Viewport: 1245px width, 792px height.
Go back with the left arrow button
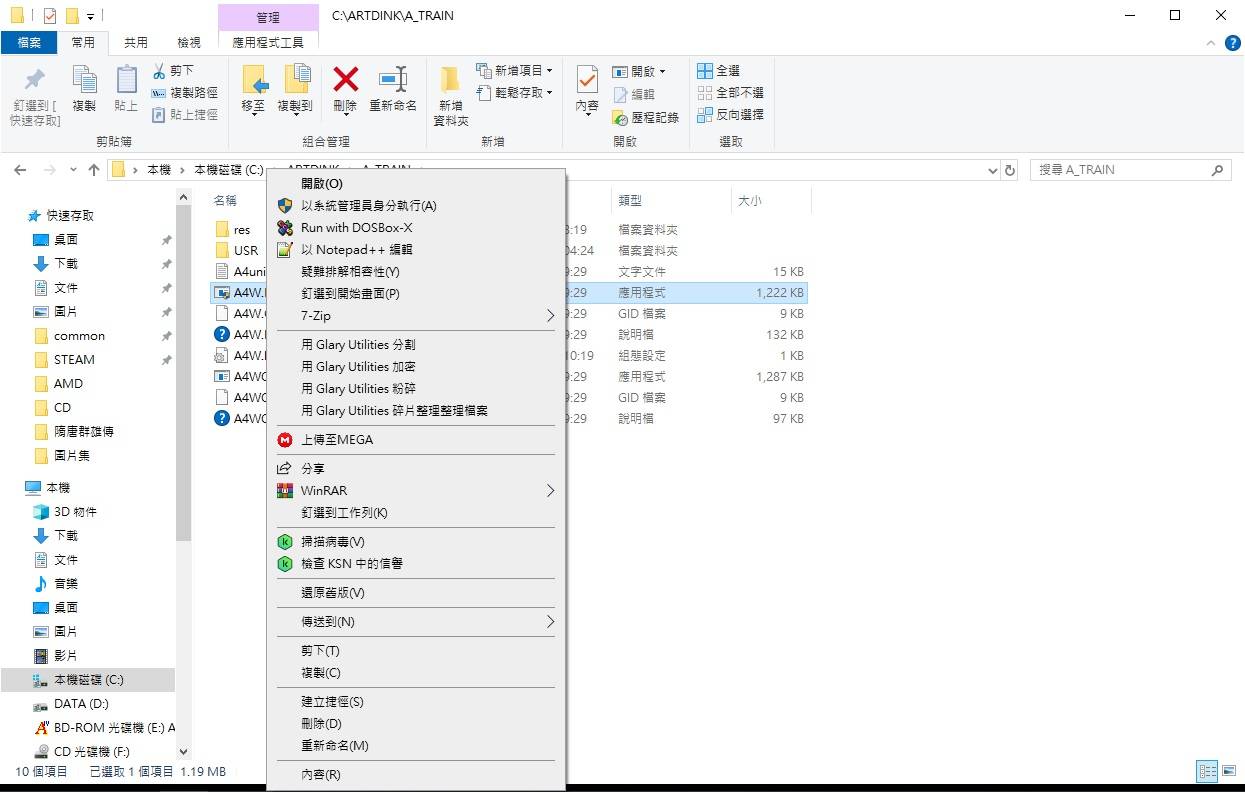pos(20,170)
